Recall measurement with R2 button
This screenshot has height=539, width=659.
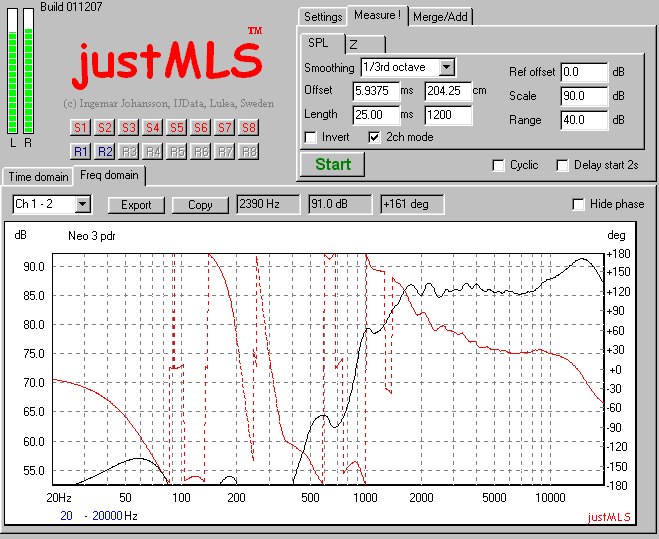coord(104,151)
